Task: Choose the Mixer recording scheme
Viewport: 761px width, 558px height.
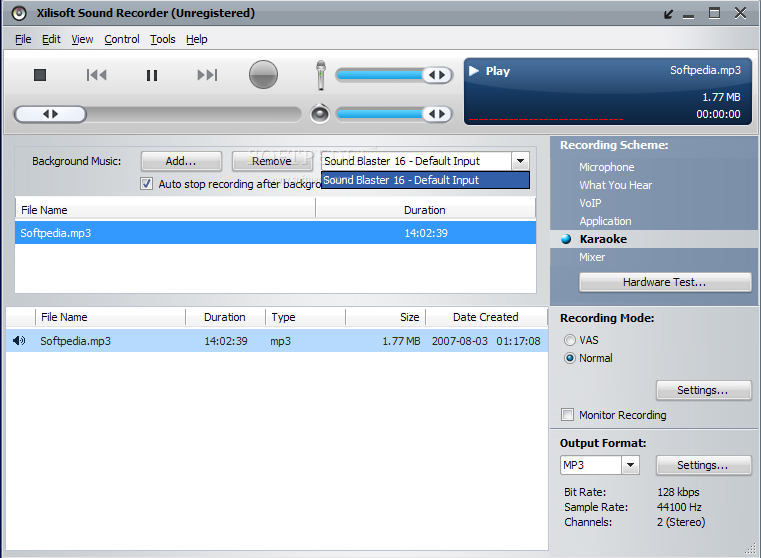Action: (x=592, y=257)
